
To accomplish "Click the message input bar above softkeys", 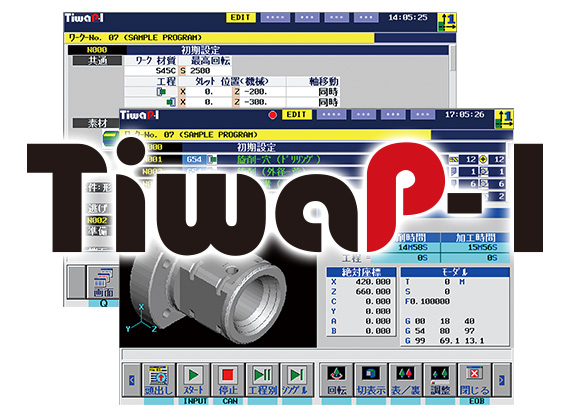I will (317, 354).
